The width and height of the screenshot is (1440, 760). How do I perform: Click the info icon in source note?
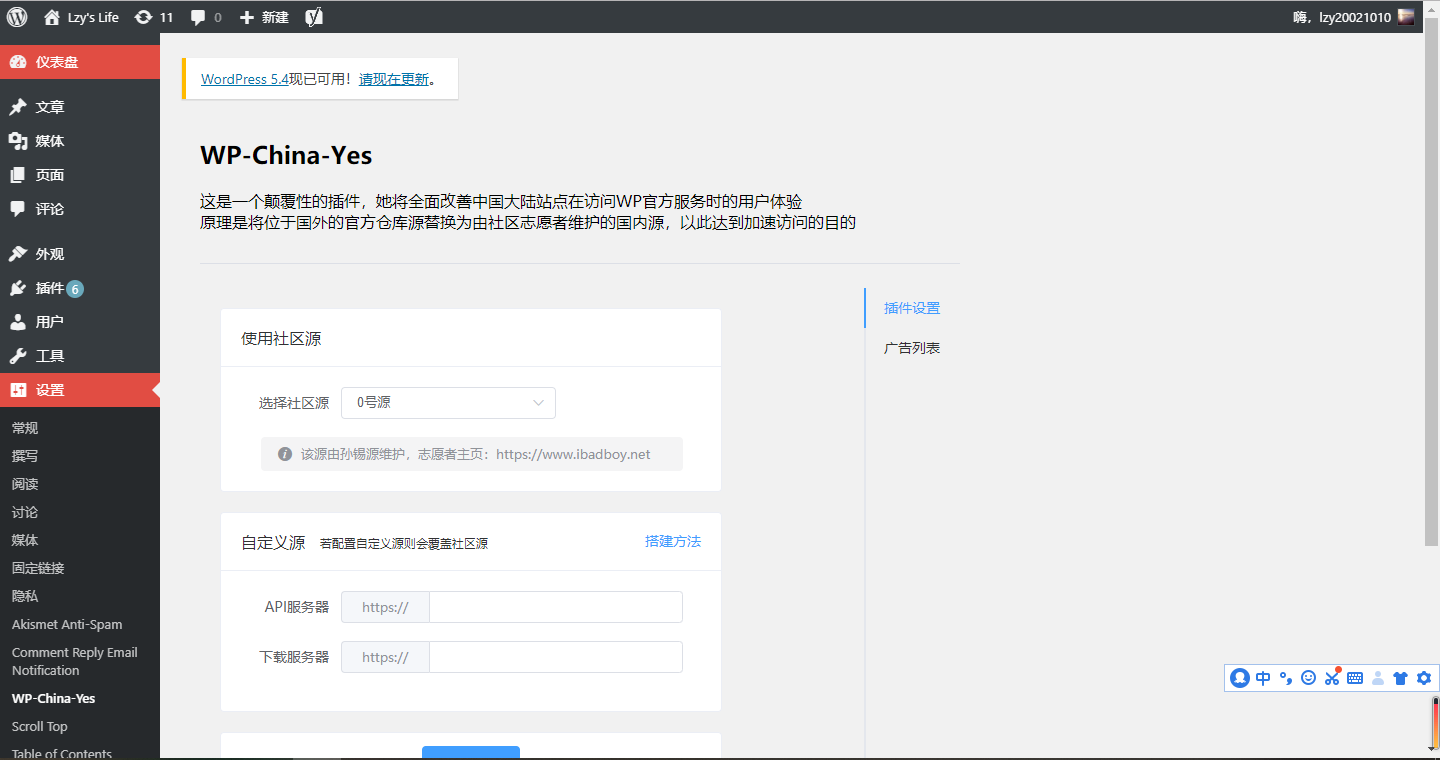tap(285, 454)
